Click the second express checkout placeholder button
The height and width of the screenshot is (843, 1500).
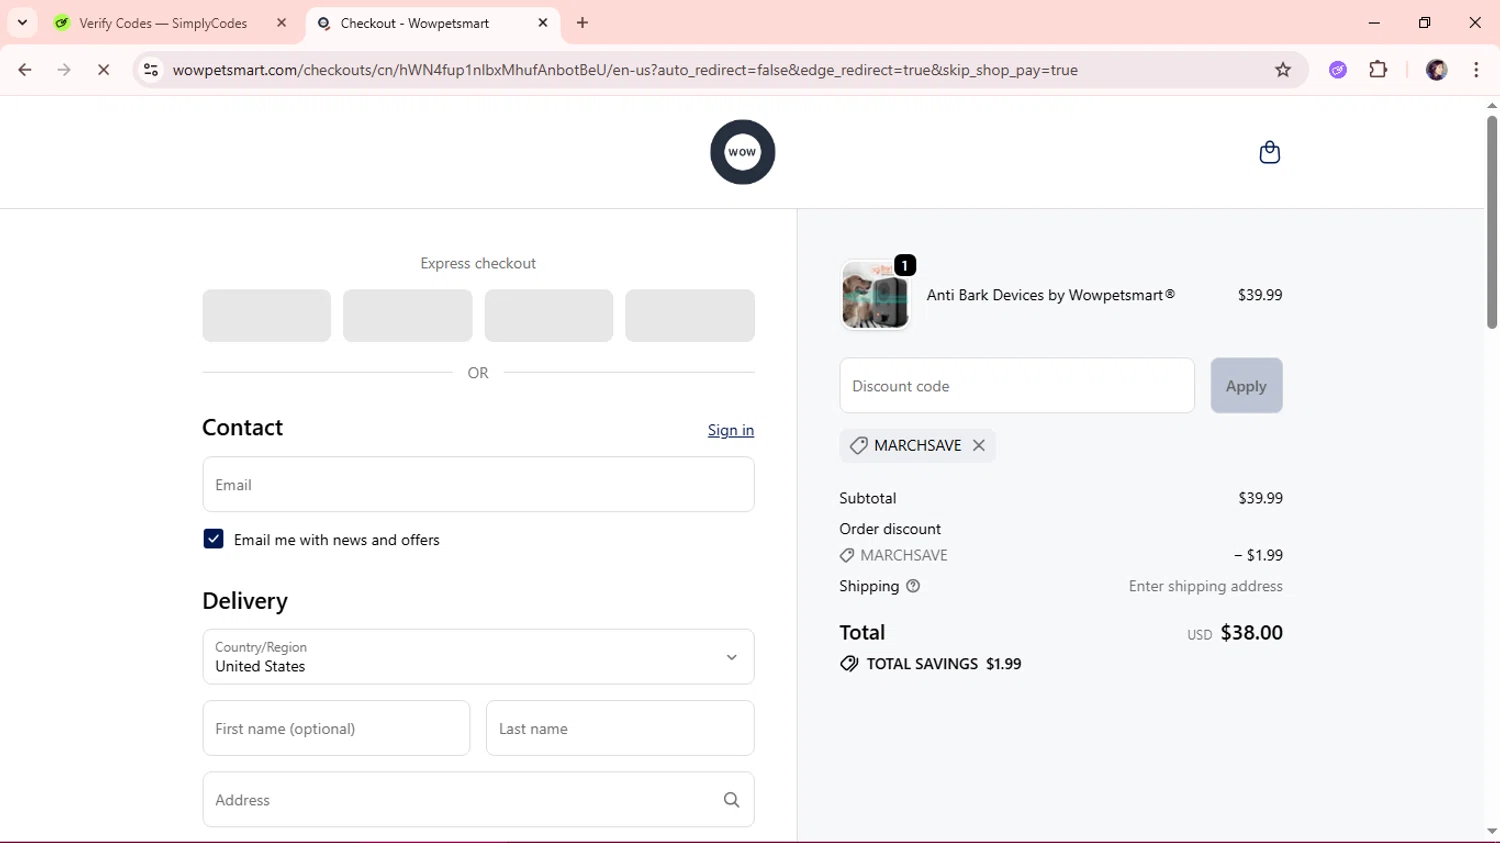pyautogui.click(x=408, y=316)
